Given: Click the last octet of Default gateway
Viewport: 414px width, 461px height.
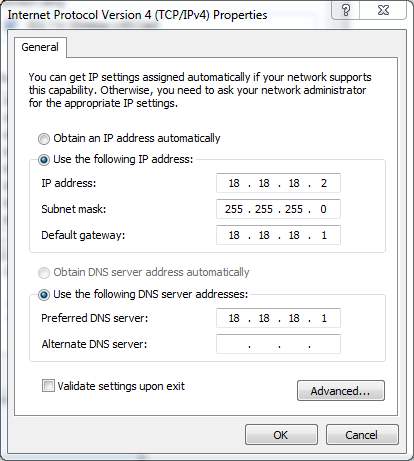Looking at the screenshot, I should click(324, 235).
